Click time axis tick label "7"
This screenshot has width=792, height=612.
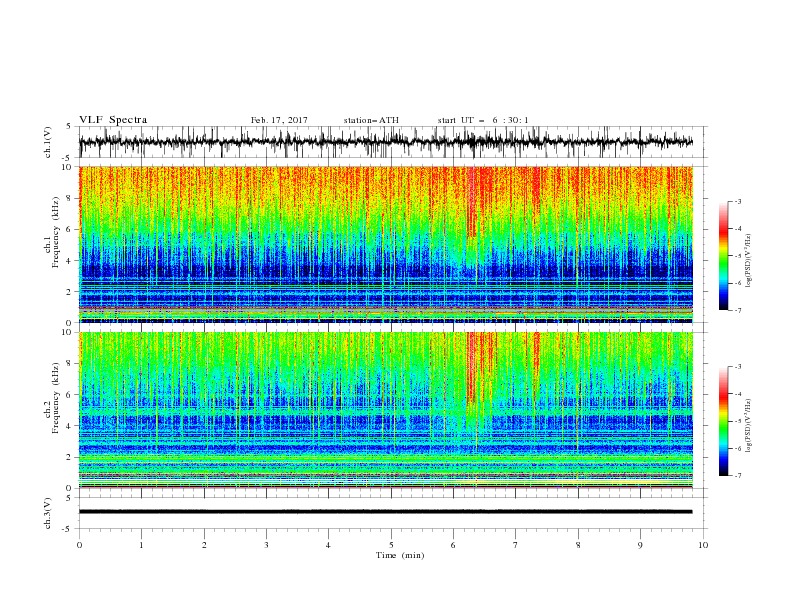pyautogui.click(x=515, y=545)
